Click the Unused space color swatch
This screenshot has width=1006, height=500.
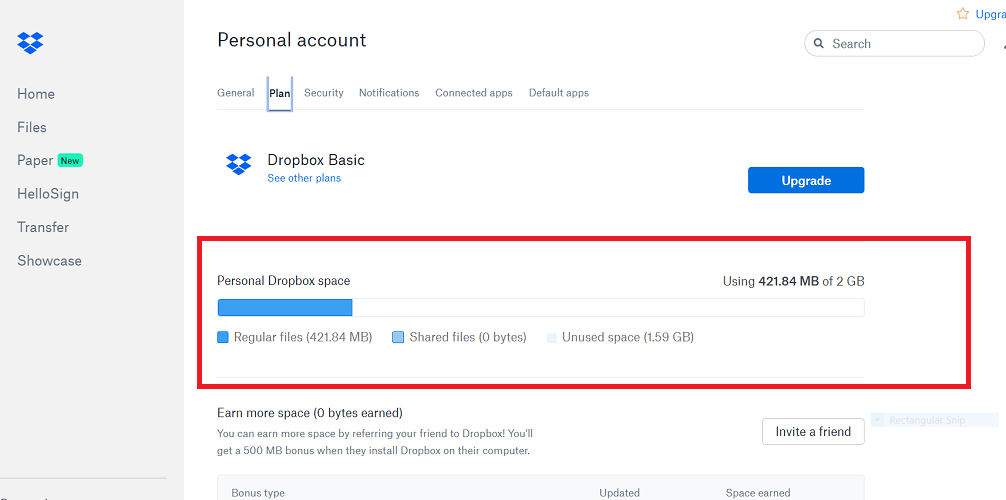click(551, 338)
